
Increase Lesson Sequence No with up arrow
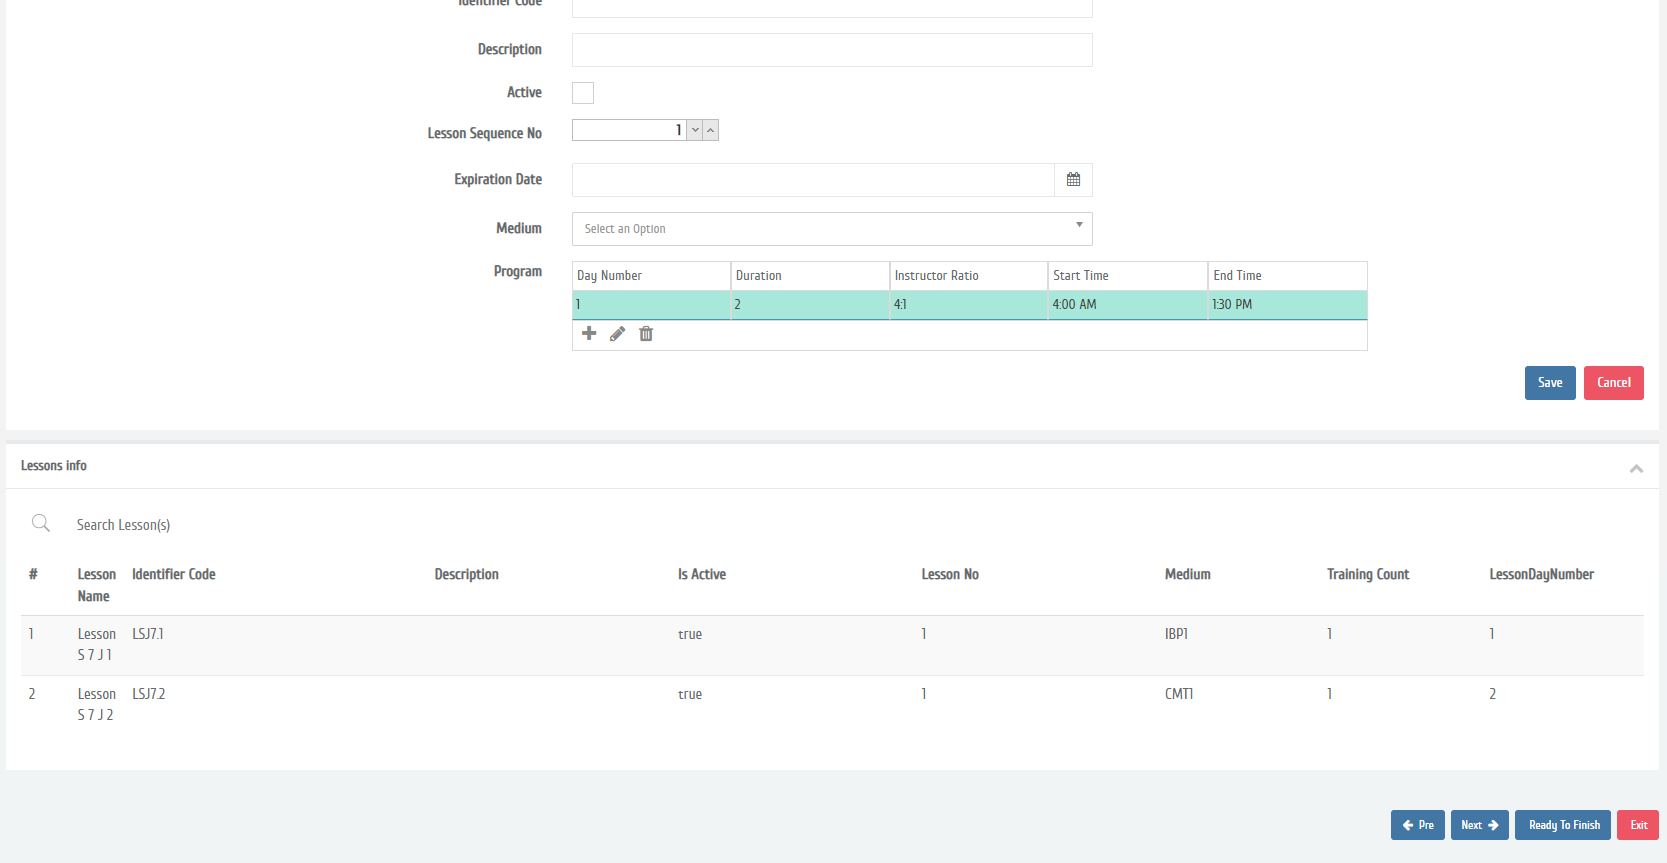pos(711,130)
